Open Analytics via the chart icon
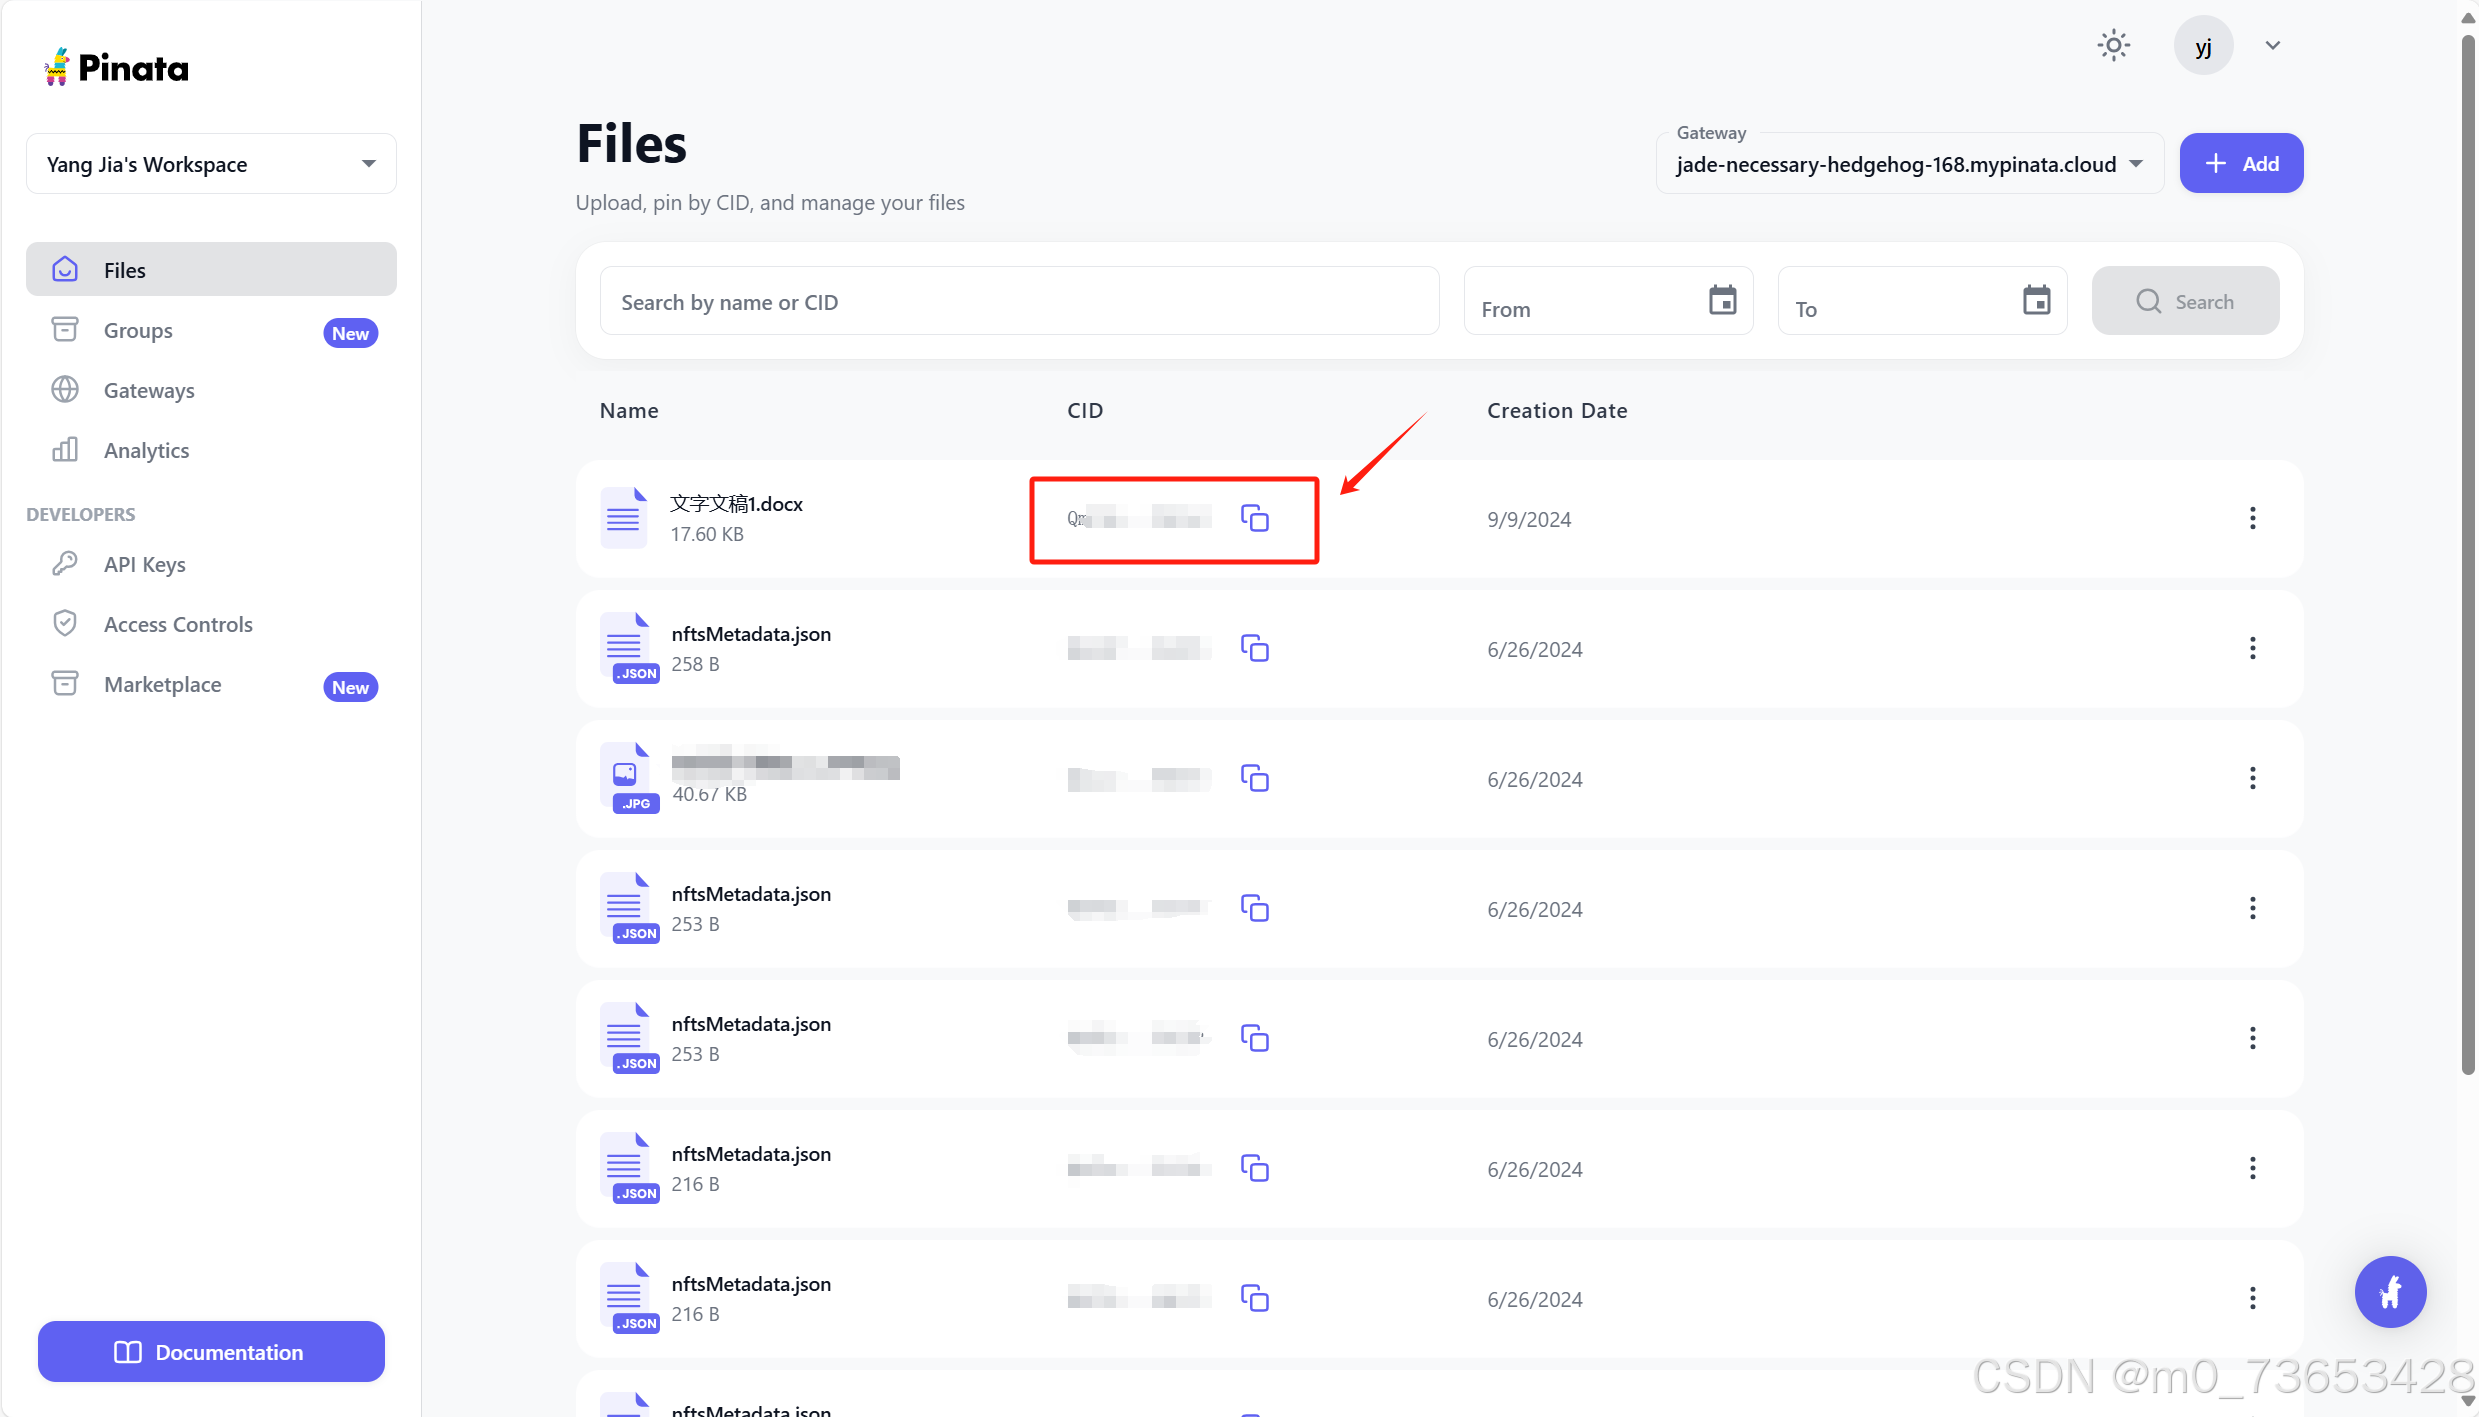 click(x=64, y=450)
